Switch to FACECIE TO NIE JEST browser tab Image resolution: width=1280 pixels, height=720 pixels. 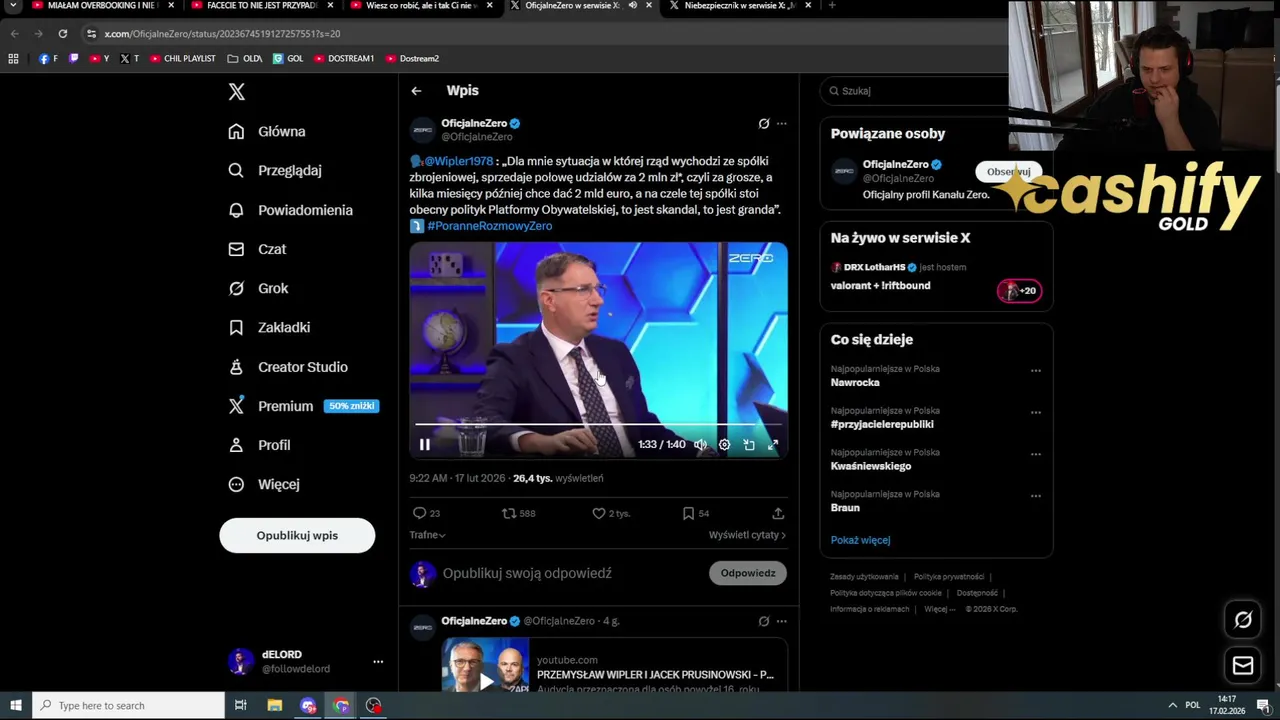[x=260, y=6]
